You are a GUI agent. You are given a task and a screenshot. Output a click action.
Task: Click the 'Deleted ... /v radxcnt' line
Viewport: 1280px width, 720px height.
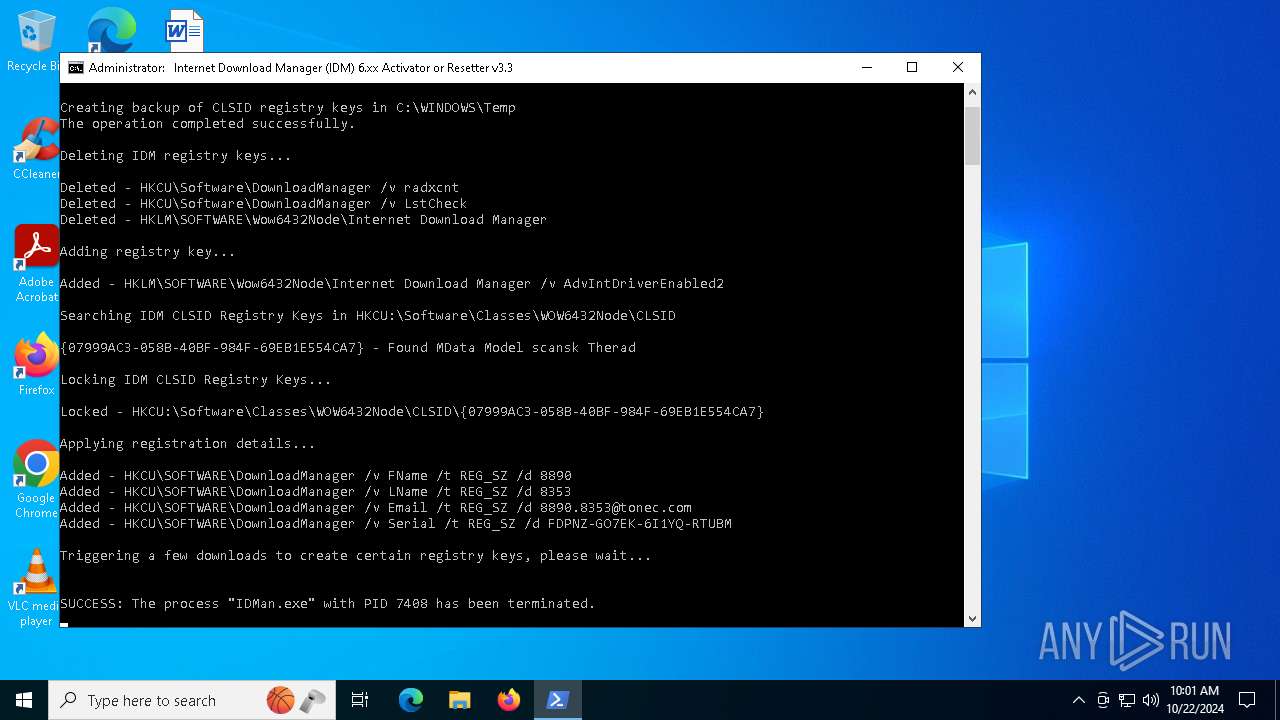[x=259, y=187]
